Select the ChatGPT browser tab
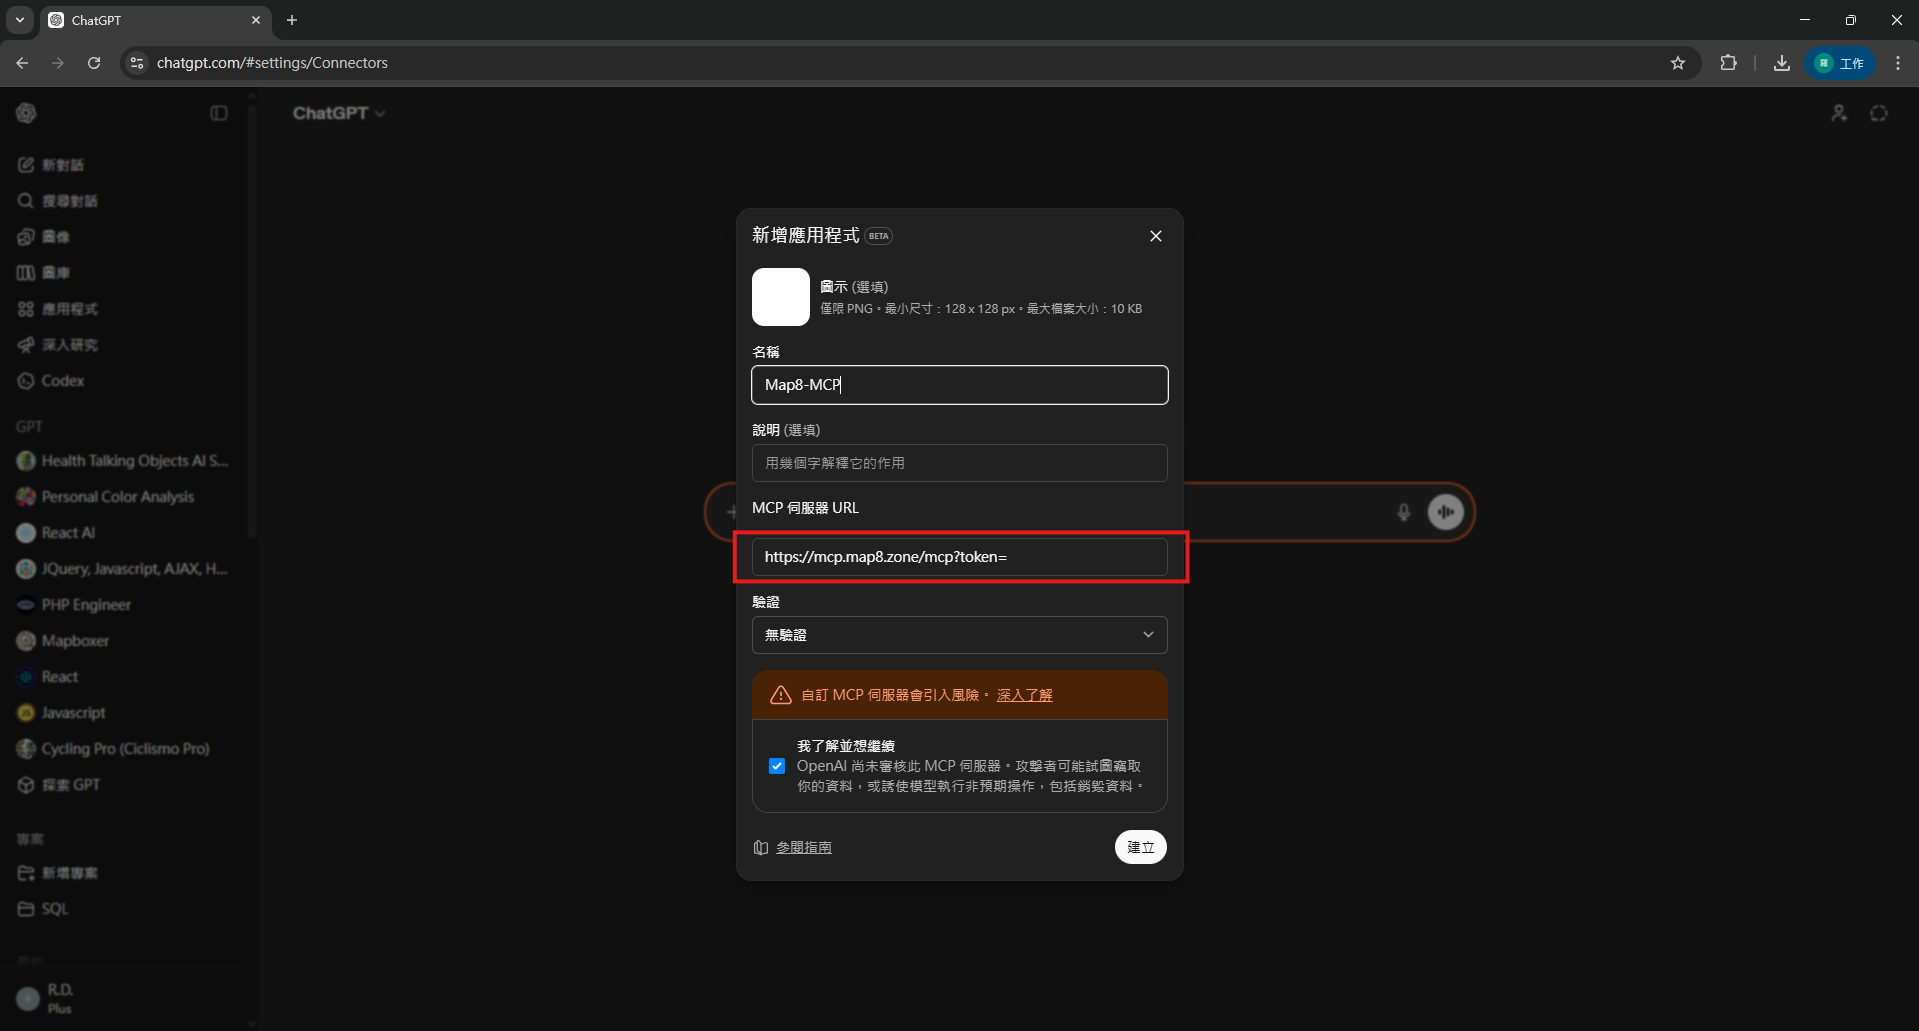Image resolution: width=1919 pixels, height=1031 pixels. point(157,20)
